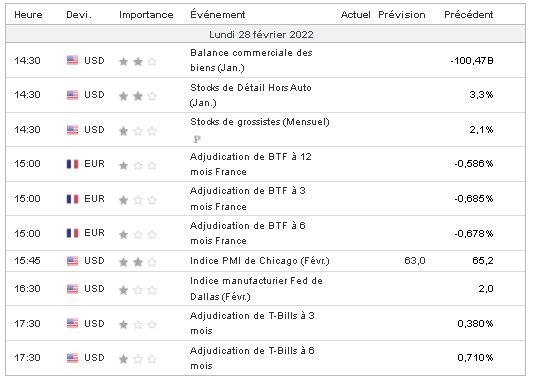This screenshot has height=379, width=535.
Task: Open Indice manufacturier Fed de Dallas event
Action: [x=256, y=289]
